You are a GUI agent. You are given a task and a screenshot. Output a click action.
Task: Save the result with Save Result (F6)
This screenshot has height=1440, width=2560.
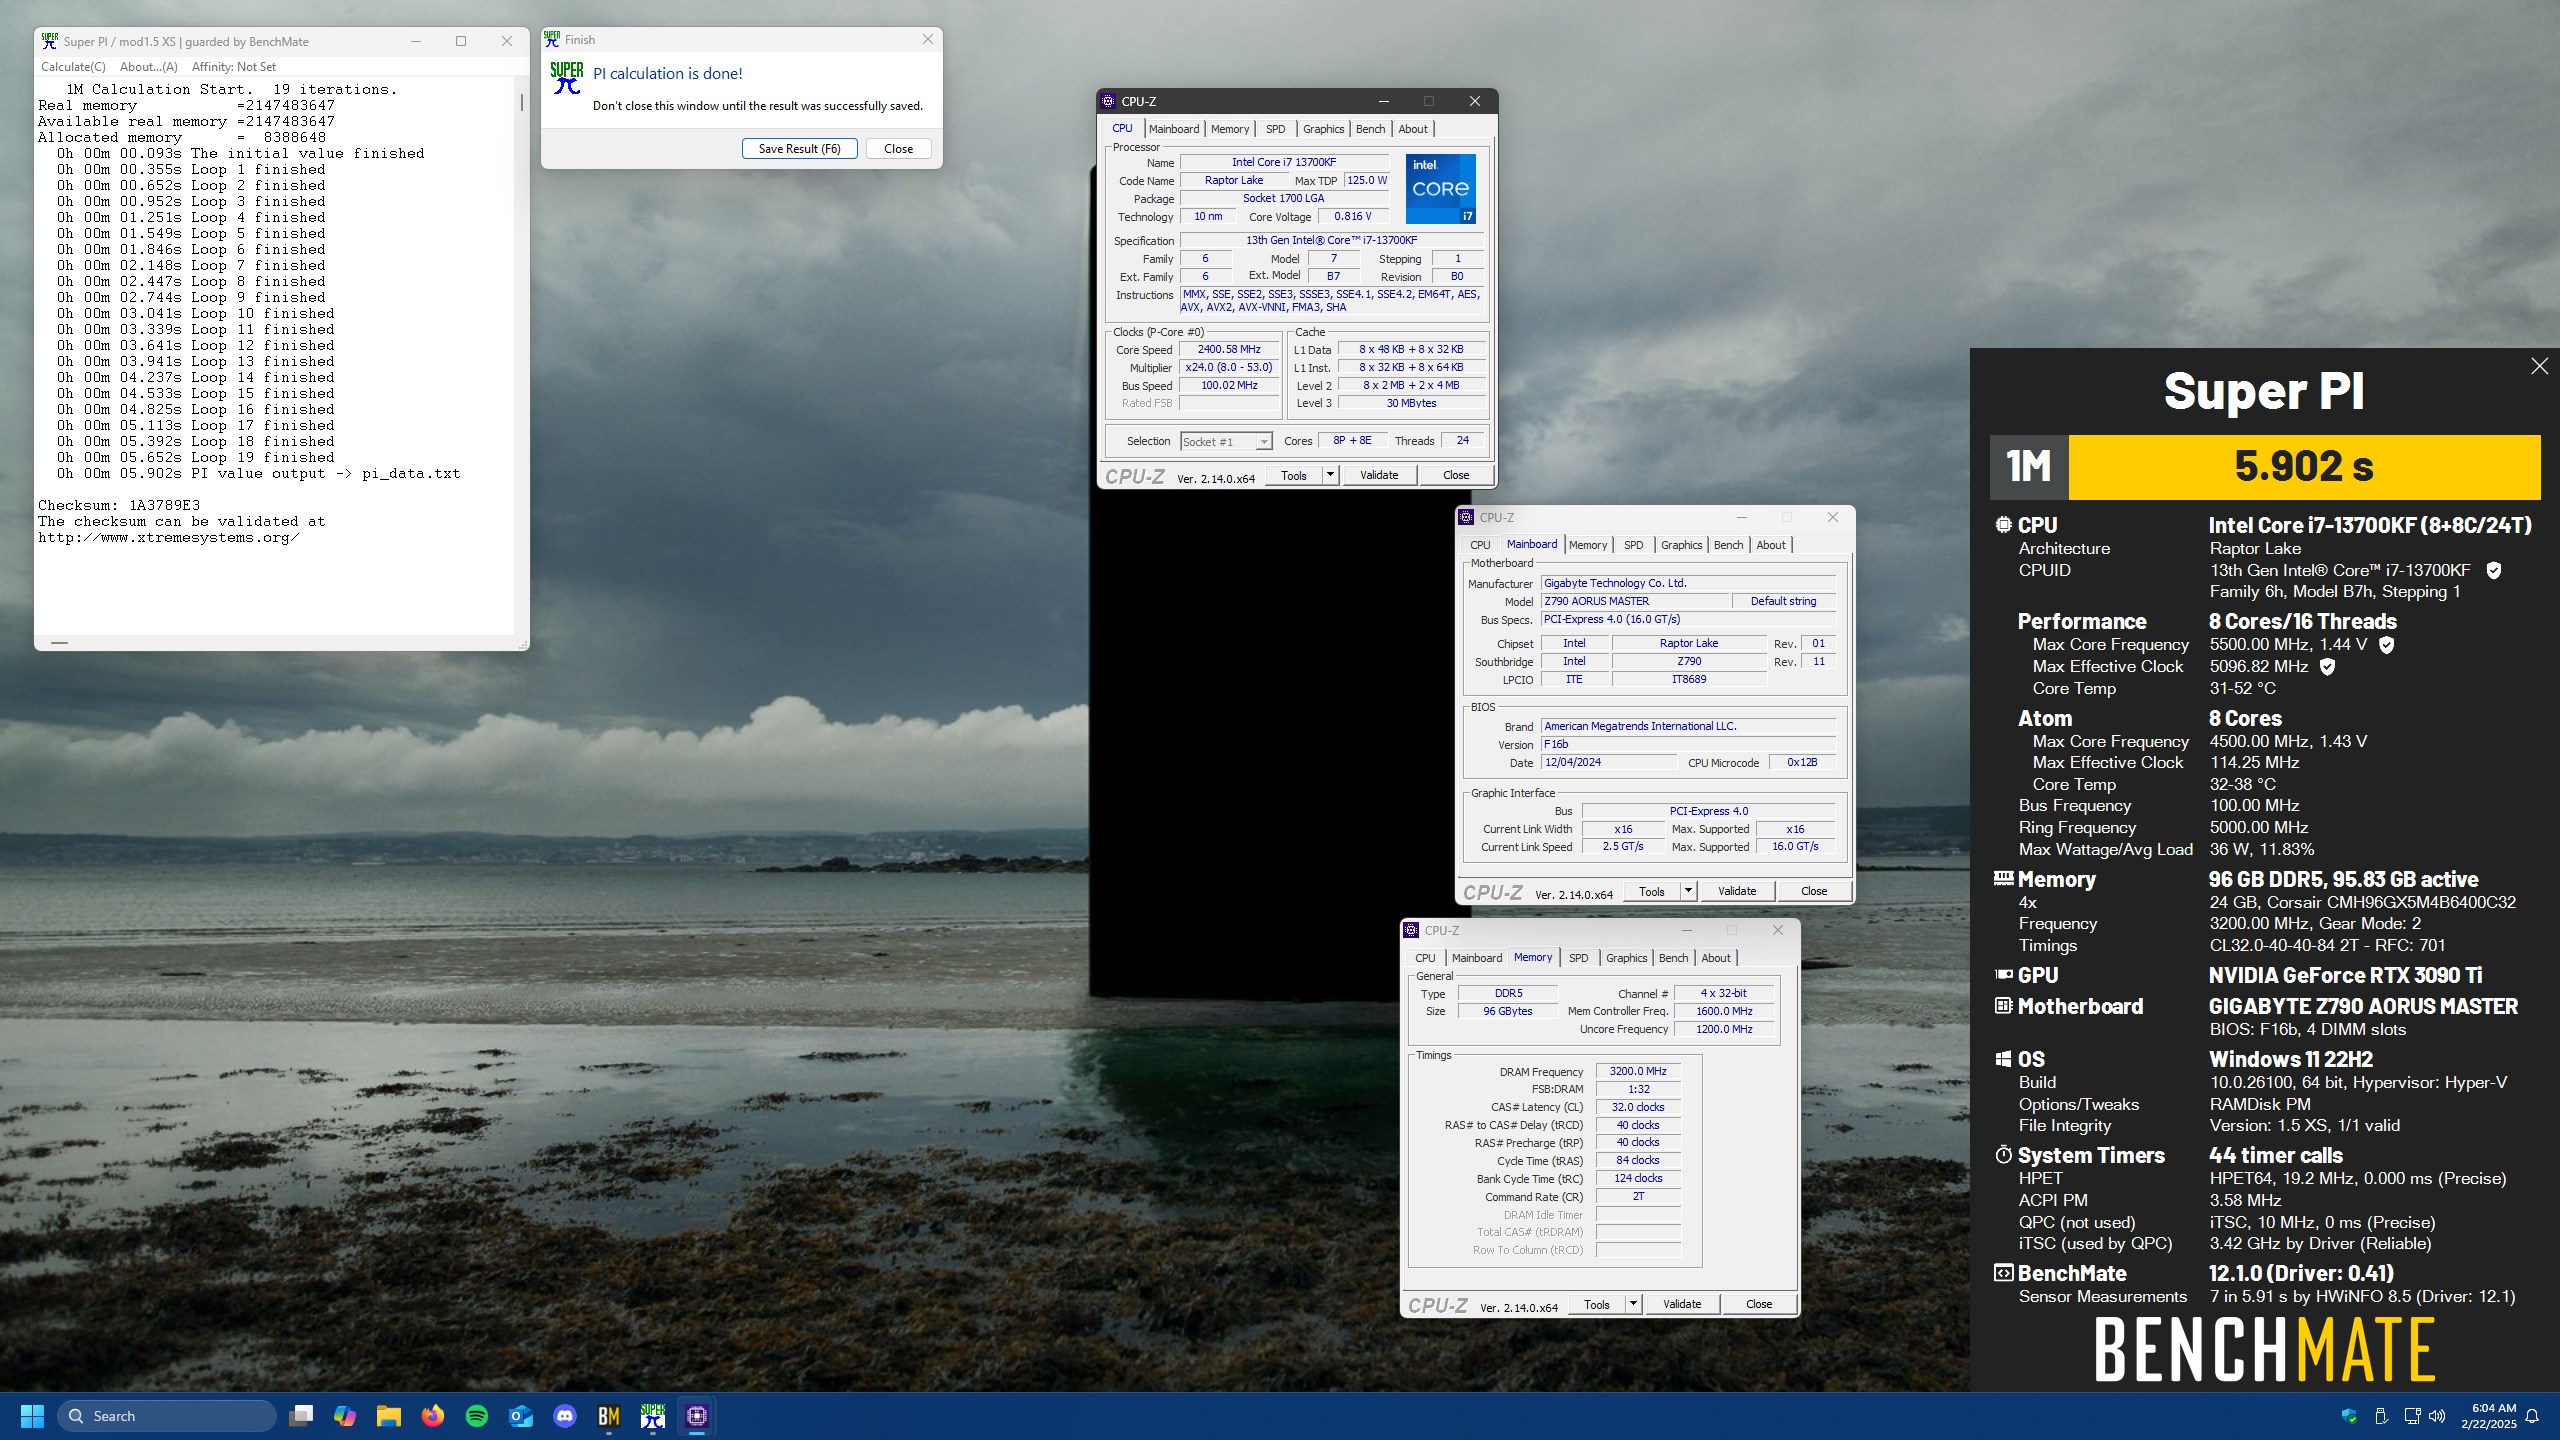[799, 149]
